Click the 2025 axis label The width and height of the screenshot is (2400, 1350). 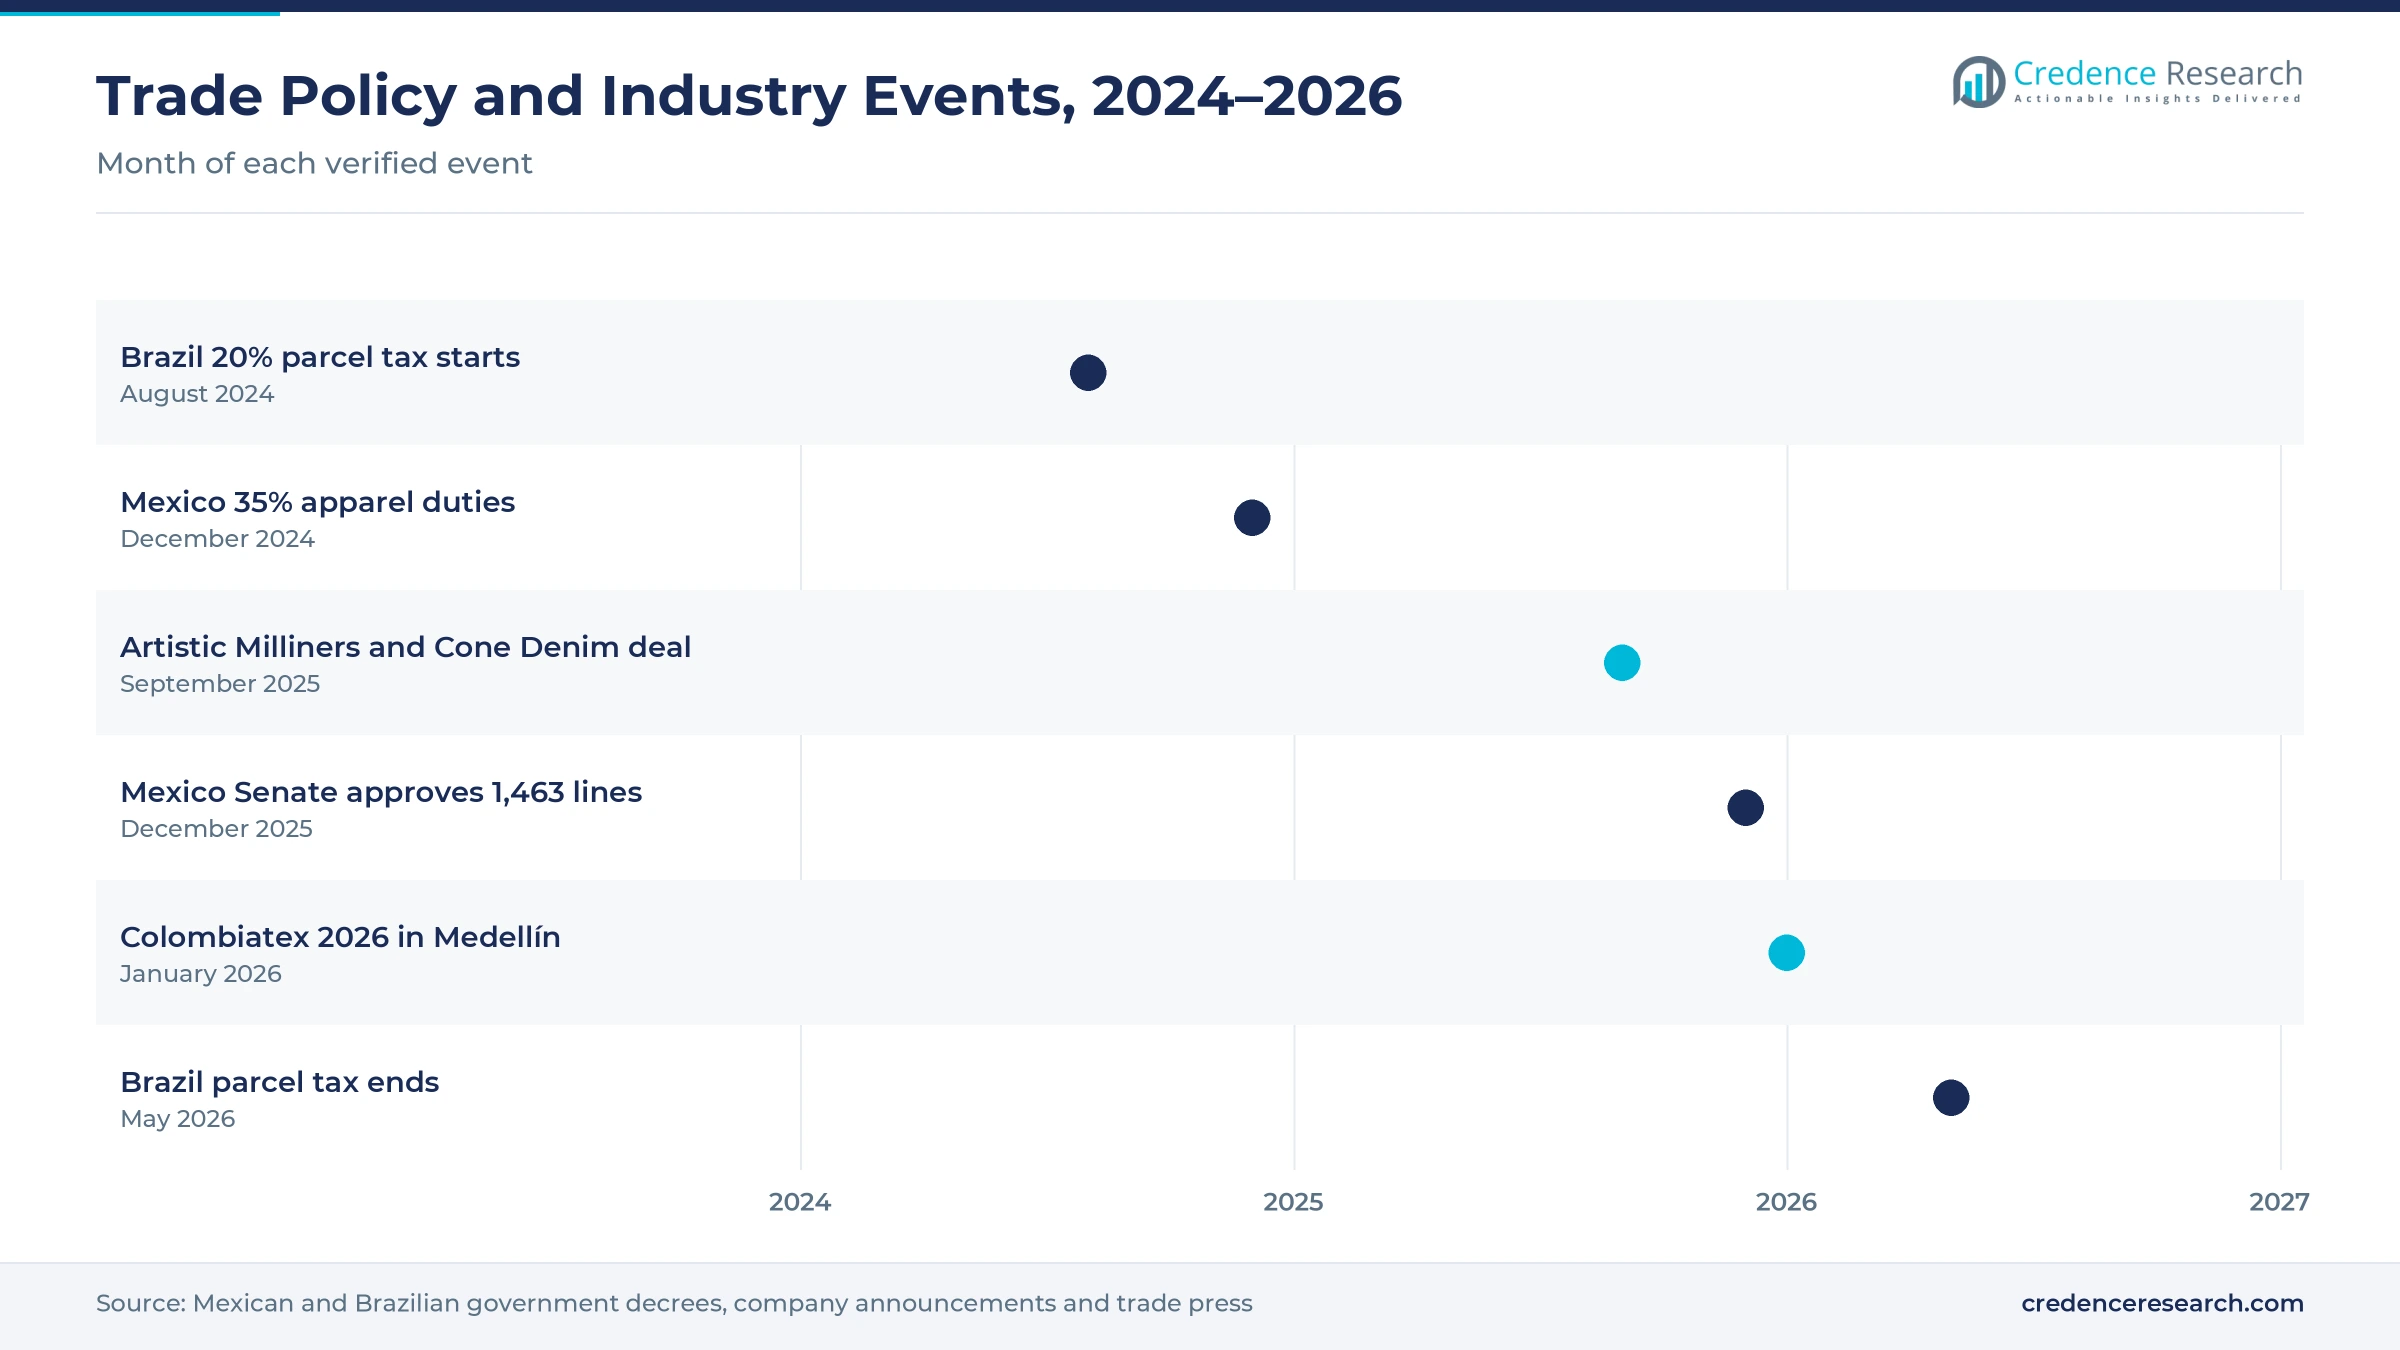[x=1293, y=1202]
